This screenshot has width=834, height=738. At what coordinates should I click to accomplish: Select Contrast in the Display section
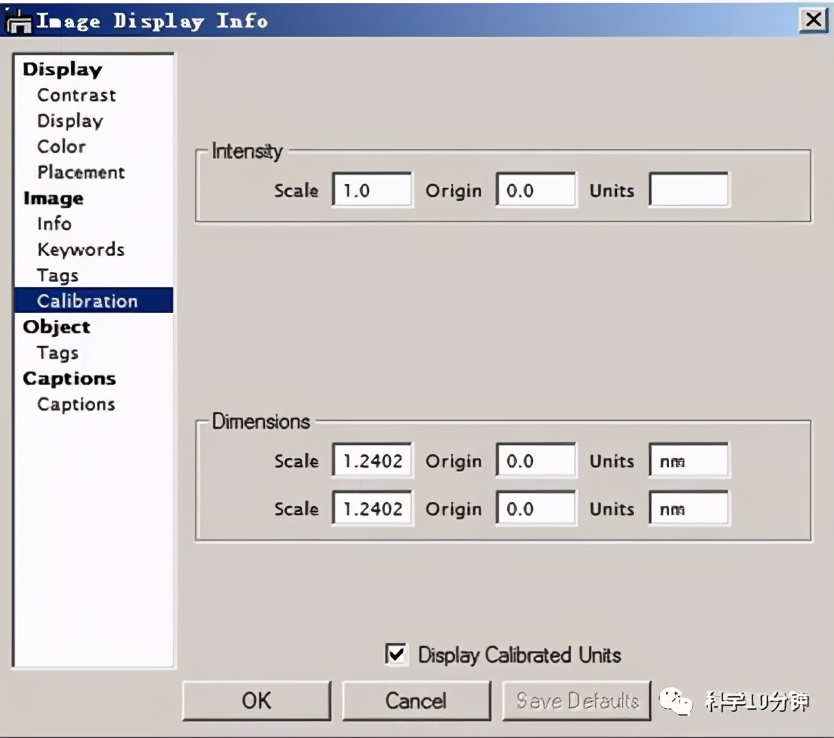(76, 95)
